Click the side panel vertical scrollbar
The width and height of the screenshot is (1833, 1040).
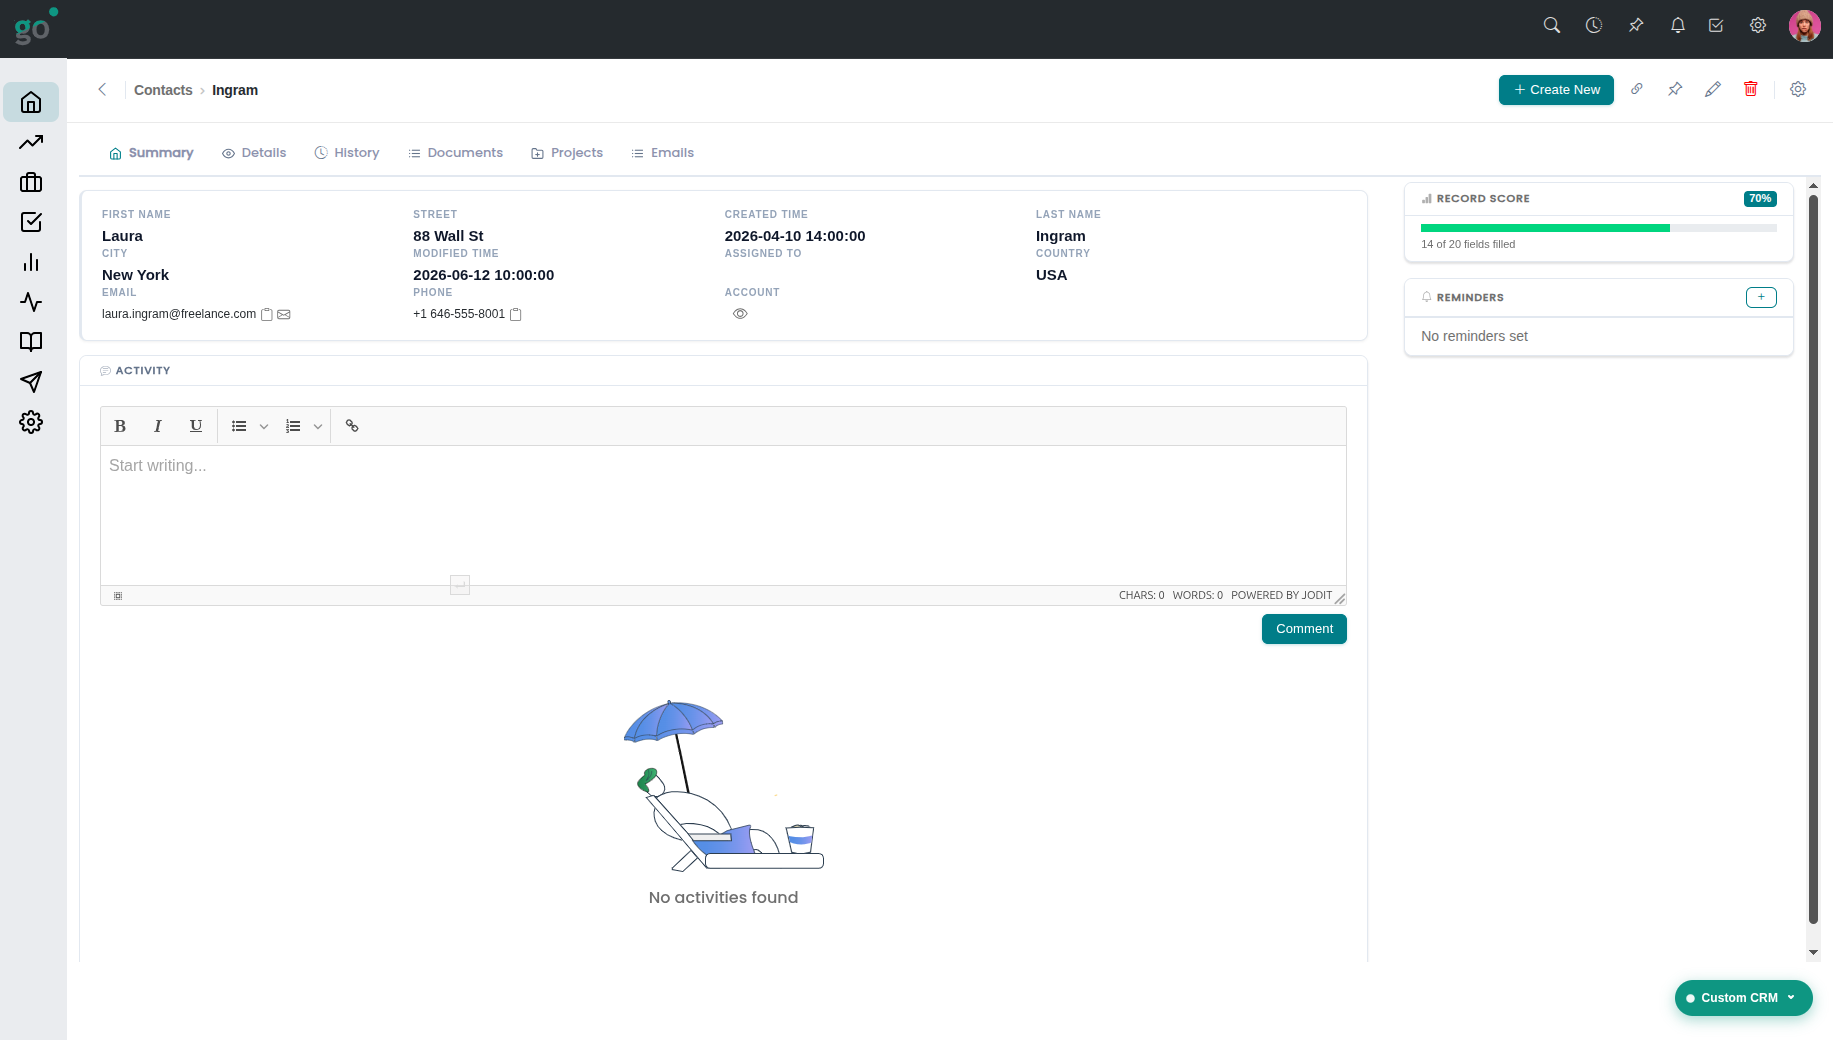1813,560
